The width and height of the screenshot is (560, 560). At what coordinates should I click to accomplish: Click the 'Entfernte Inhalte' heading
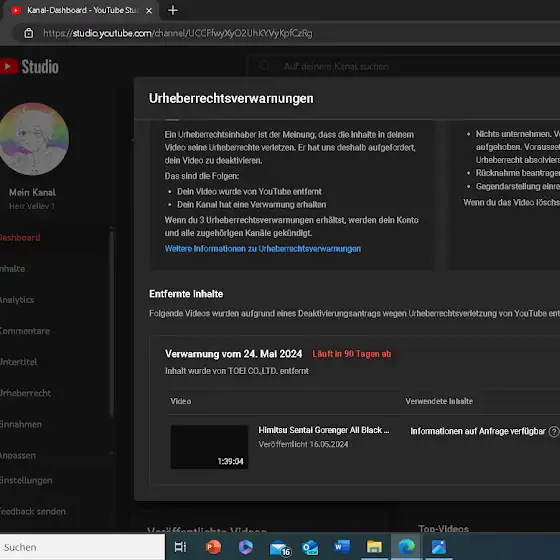(186, 294)
